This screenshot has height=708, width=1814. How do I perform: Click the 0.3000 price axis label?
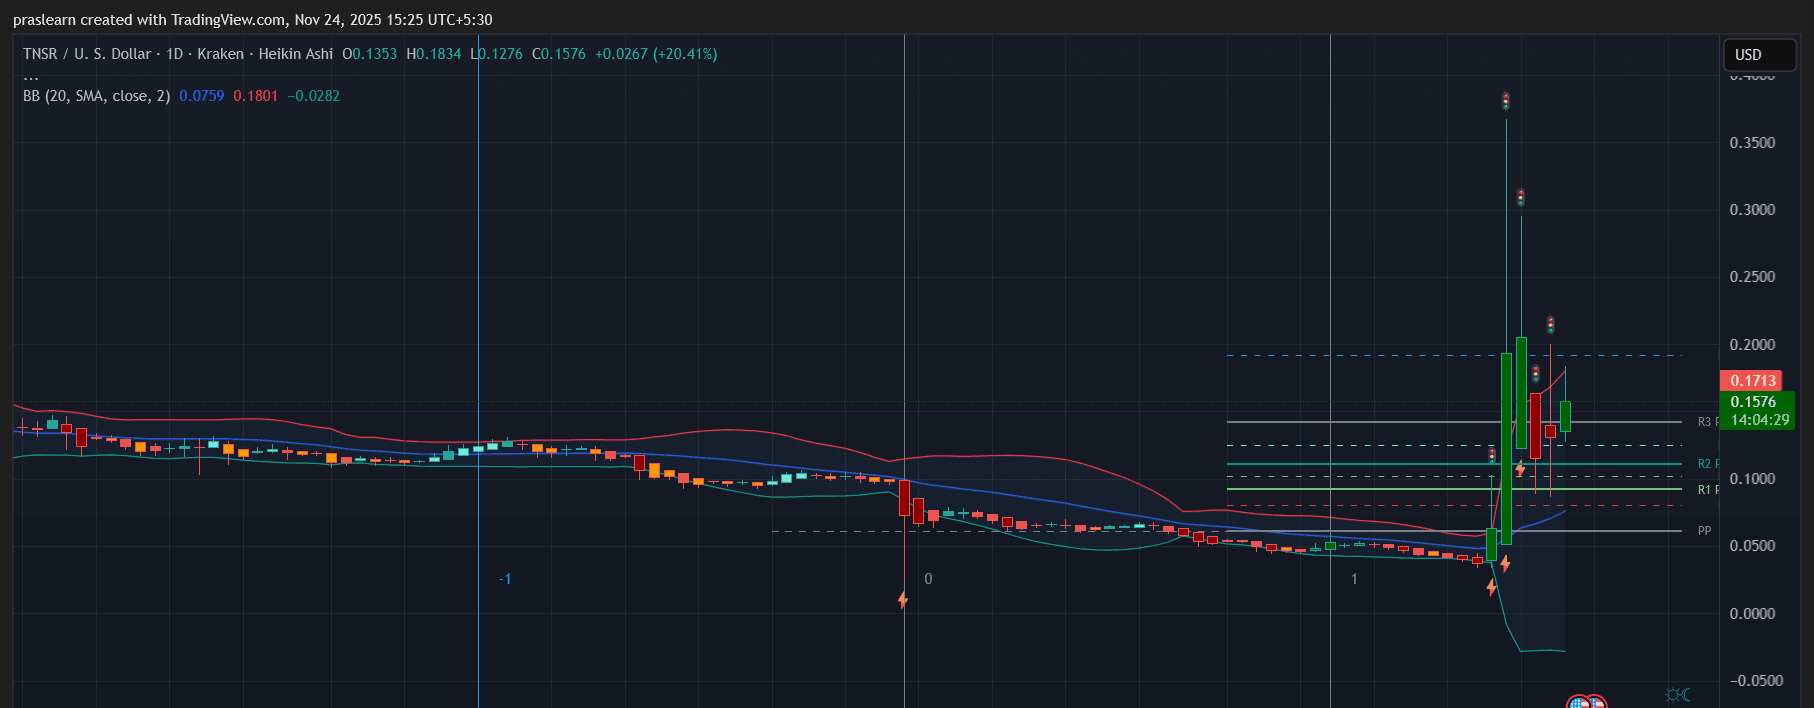pyautogui.click(x=1752, y=210)
